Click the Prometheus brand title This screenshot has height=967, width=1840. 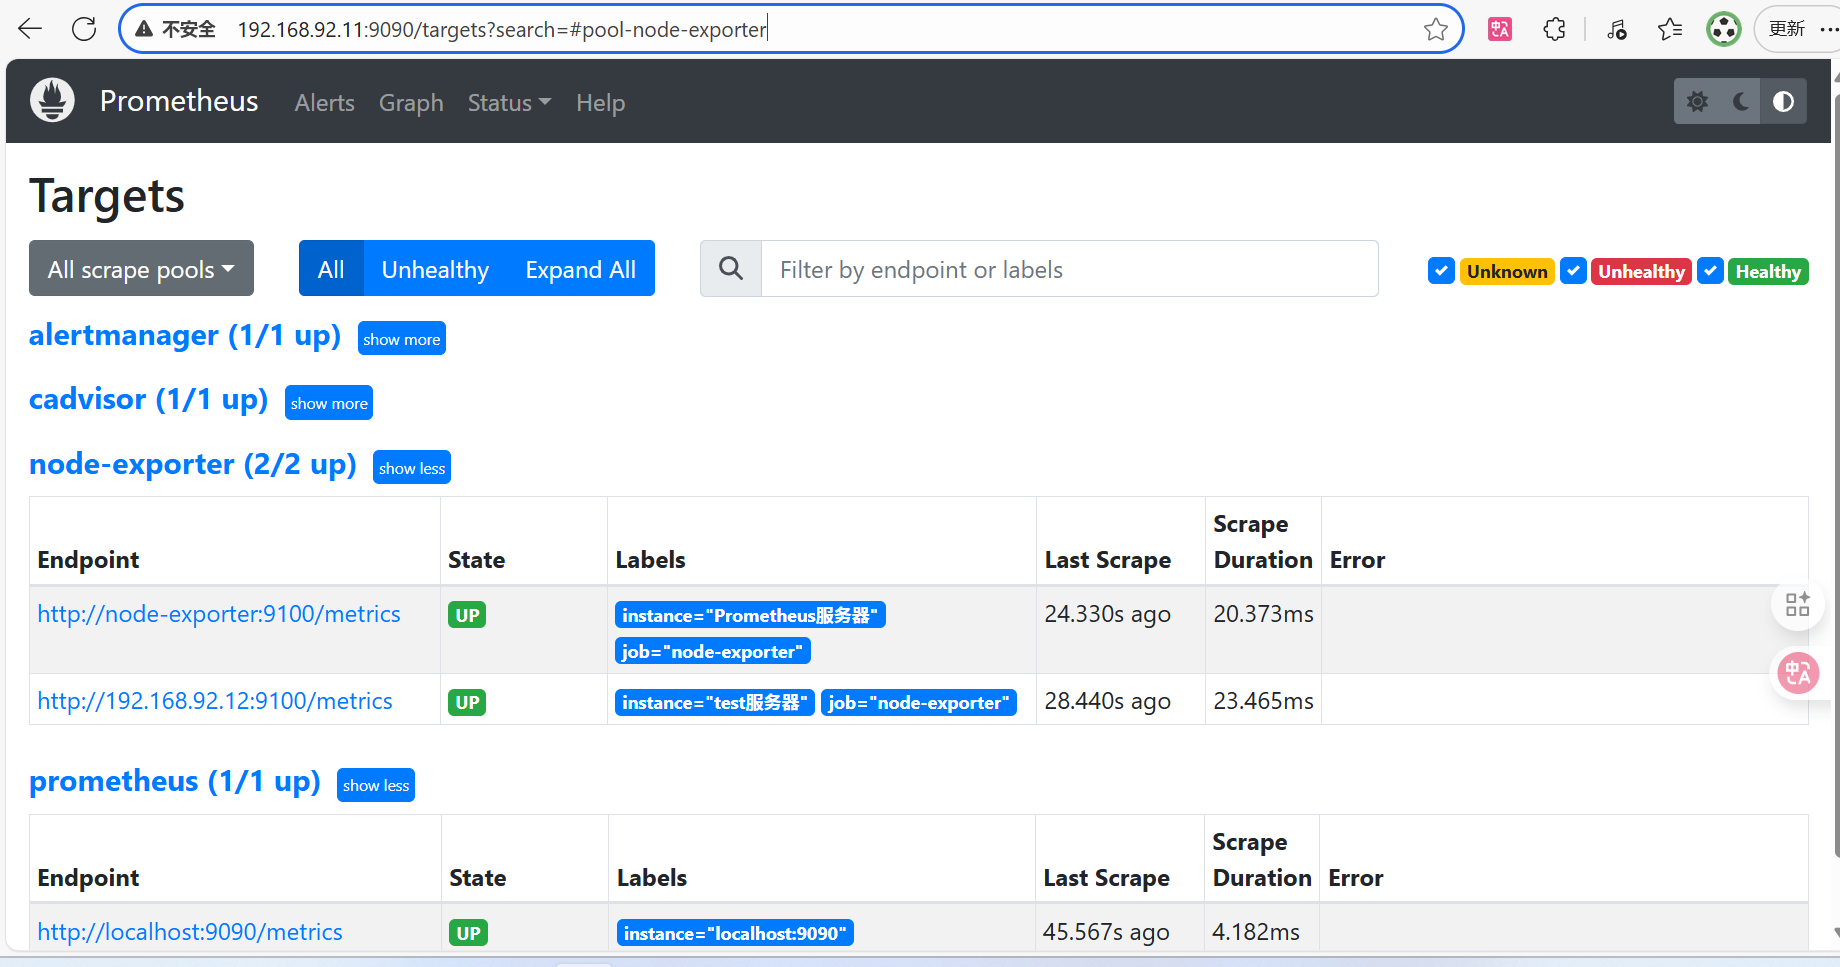(x=179, y=101)
